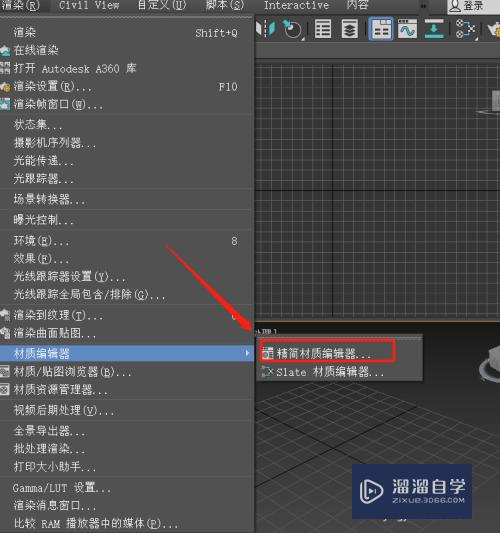Viewport: 500px width, 533px height.
Task: Choose 光线跟踪全局包含/排除(G)... entry
Action: click(126, 295)
